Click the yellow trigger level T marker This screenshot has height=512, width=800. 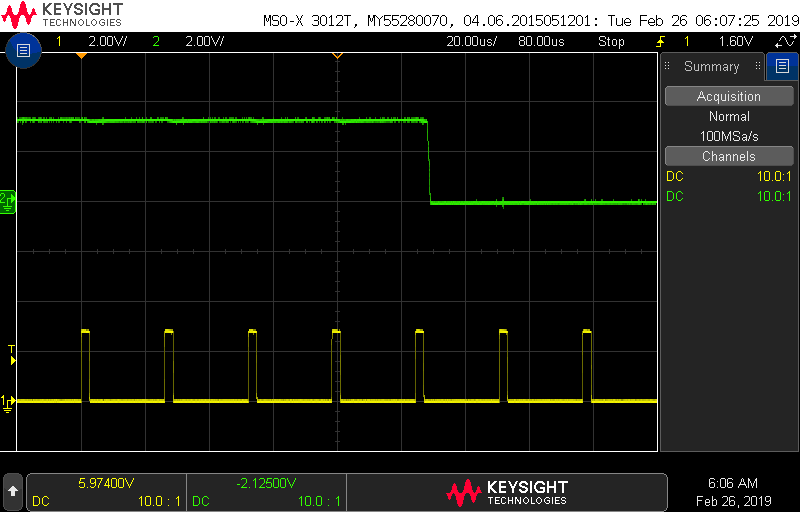pos(11,354)
